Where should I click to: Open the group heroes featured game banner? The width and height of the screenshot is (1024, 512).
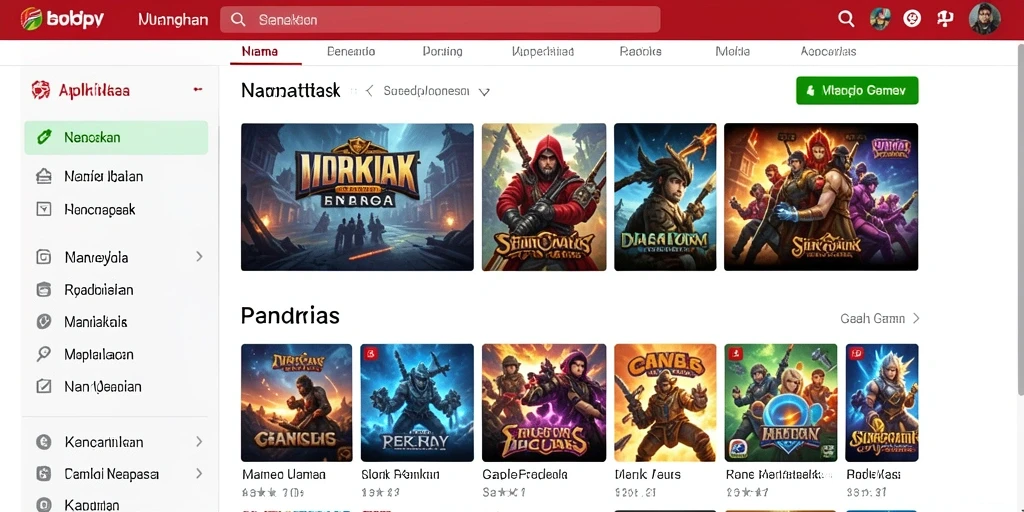click(x=821, y=197)
